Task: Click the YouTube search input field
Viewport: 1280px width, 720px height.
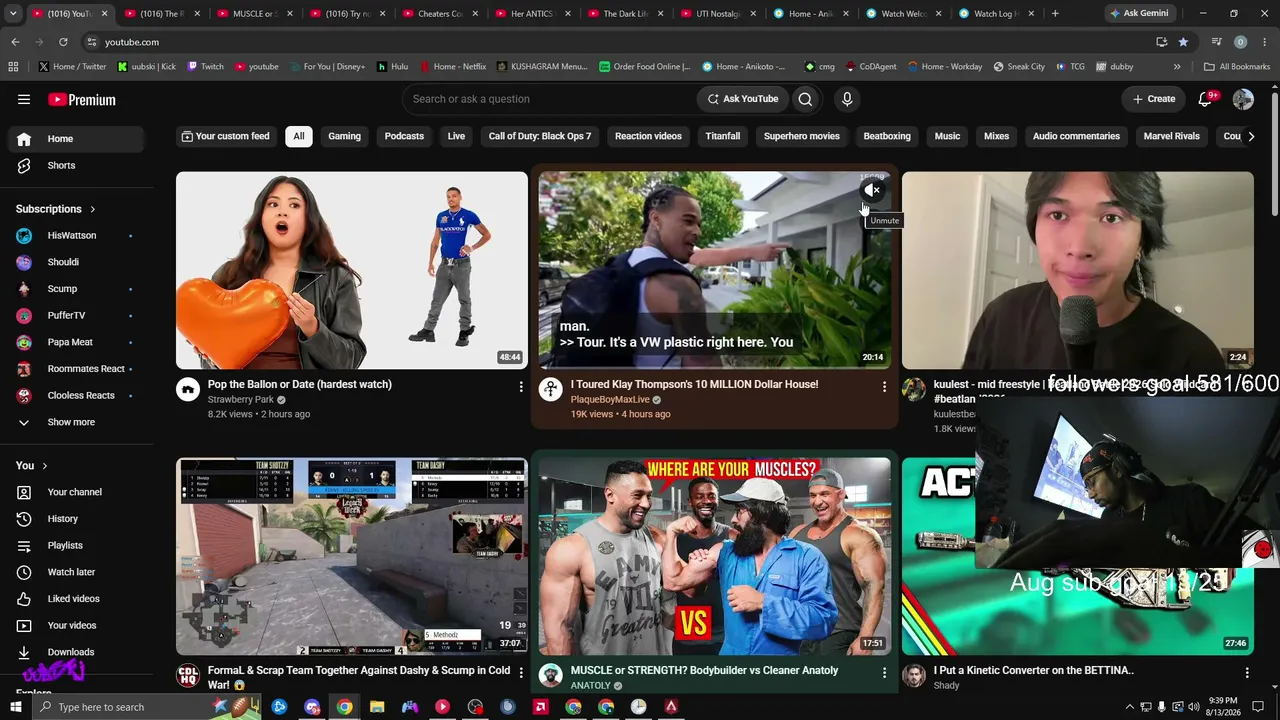Action: tap(550, 99)
